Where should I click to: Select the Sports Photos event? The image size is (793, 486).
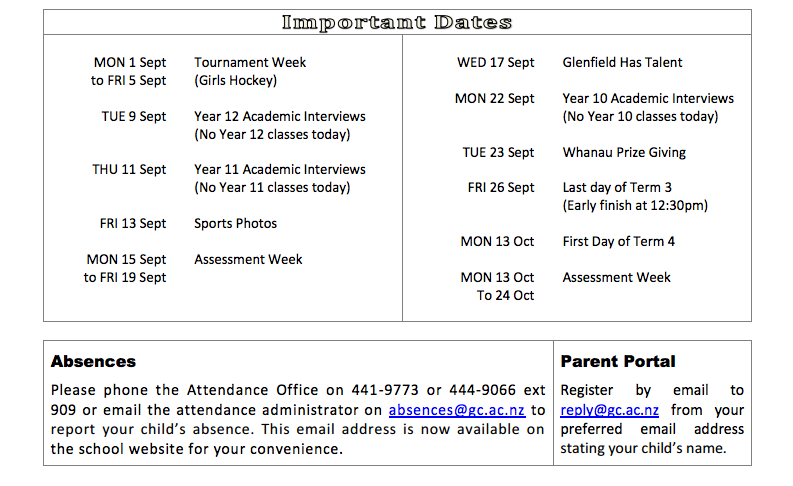point(235,224)
